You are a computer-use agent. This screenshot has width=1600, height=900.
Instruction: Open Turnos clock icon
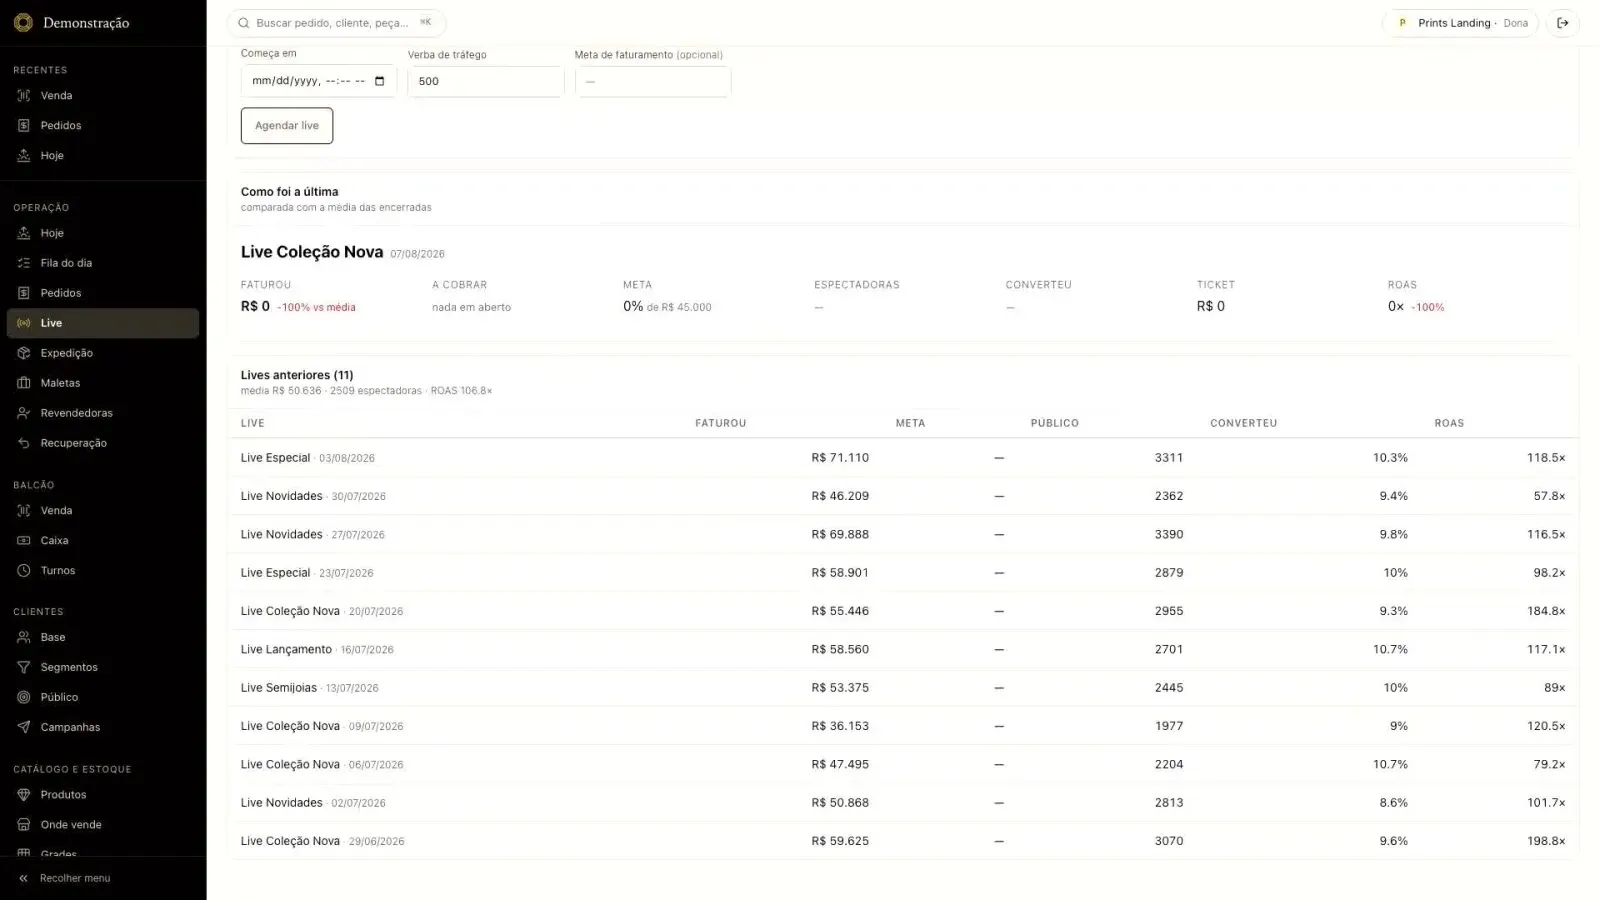point(24,571)
